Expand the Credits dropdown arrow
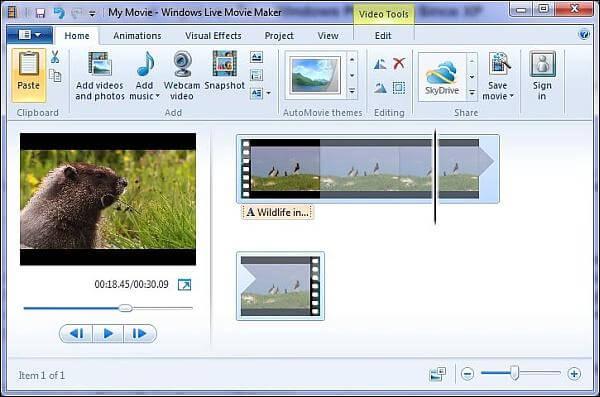Viewport: 600px width, 397px height. pos(269,93)
